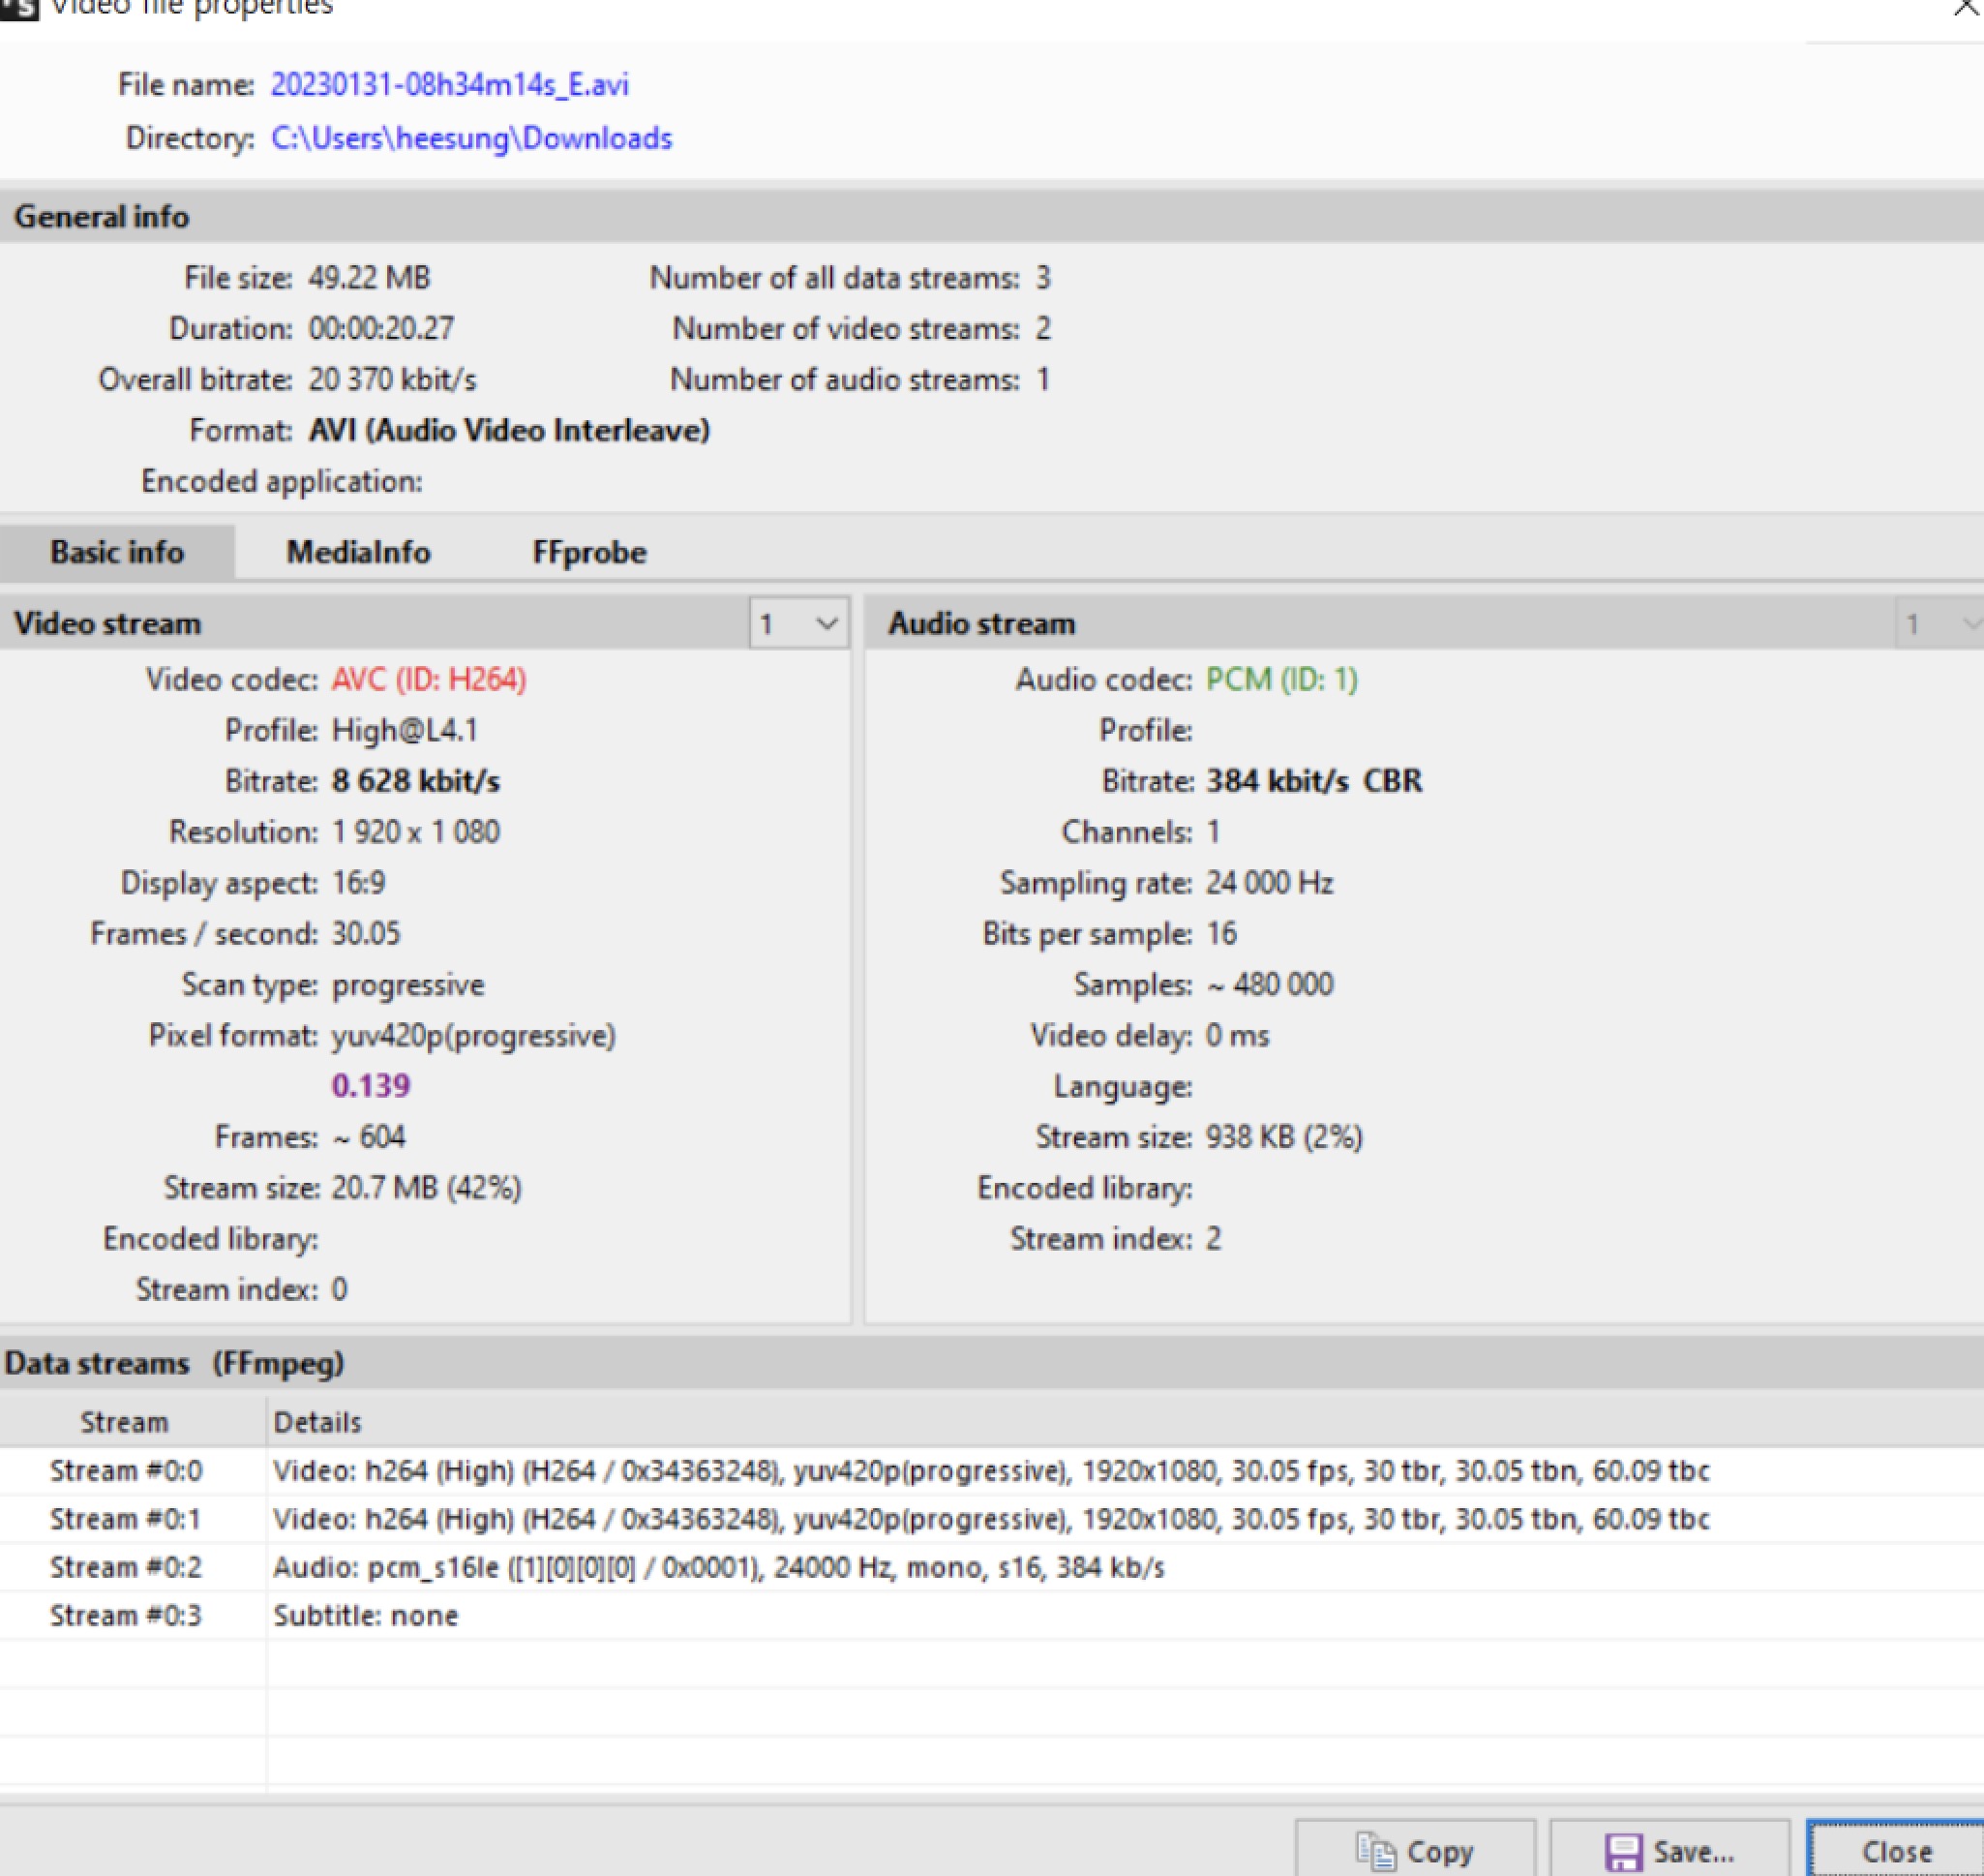The width and height of the screenshot is (1984, 1876).
Task: Click the AVC (ID: H264) codec text
Action: (x=429, y=680)
